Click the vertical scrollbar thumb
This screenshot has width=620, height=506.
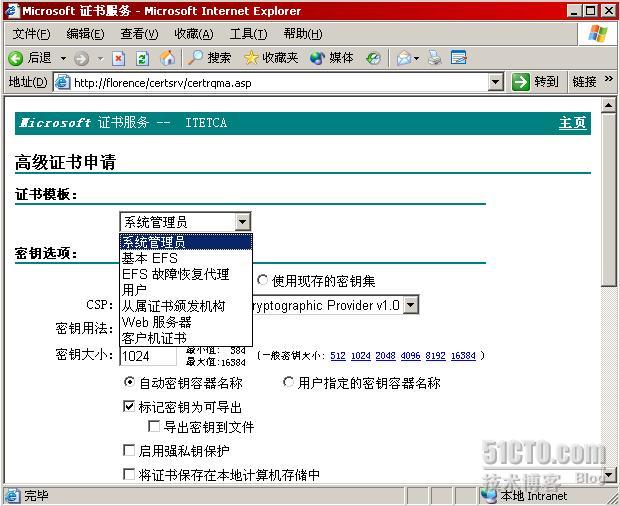(608, 199)
